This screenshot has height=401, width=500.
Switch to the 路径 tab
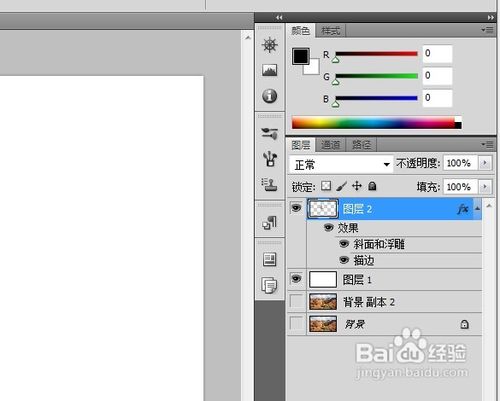tap(361, 145)
